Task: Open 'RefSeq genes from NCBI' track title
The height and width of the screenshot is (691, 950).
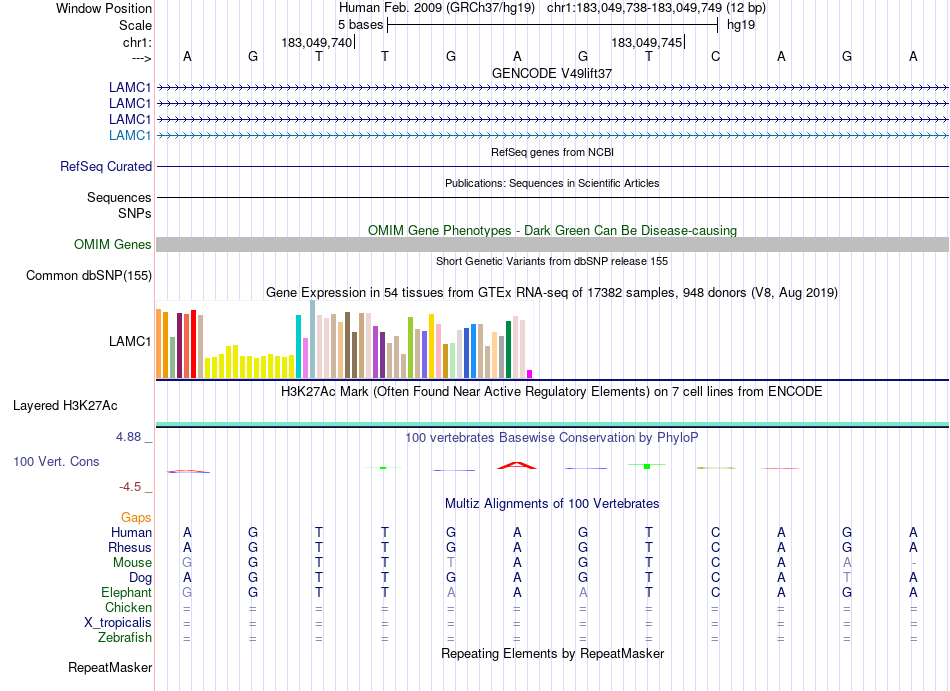Action: click(x=552, y=152)
